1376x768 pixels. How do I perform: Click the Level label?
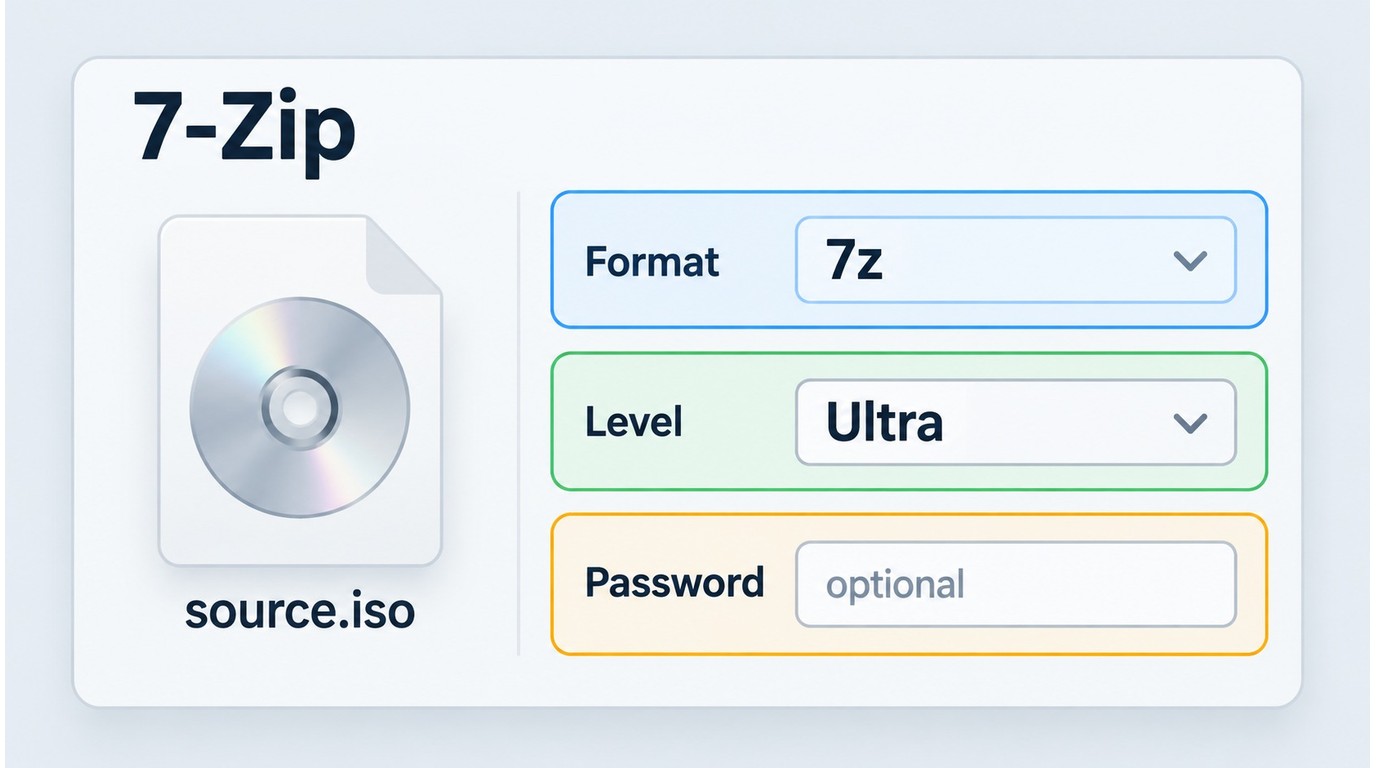(x=634, y=422)
